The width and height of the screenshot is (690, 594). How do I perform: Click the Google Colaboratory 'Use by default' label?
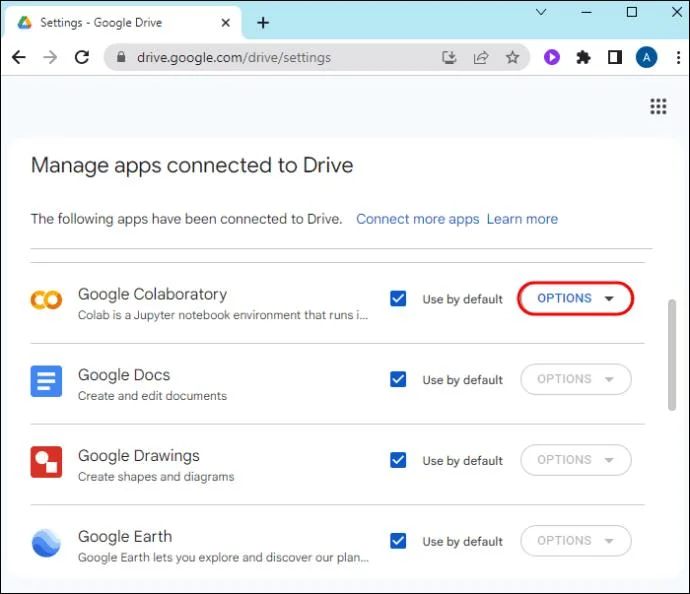click(462, 299)
